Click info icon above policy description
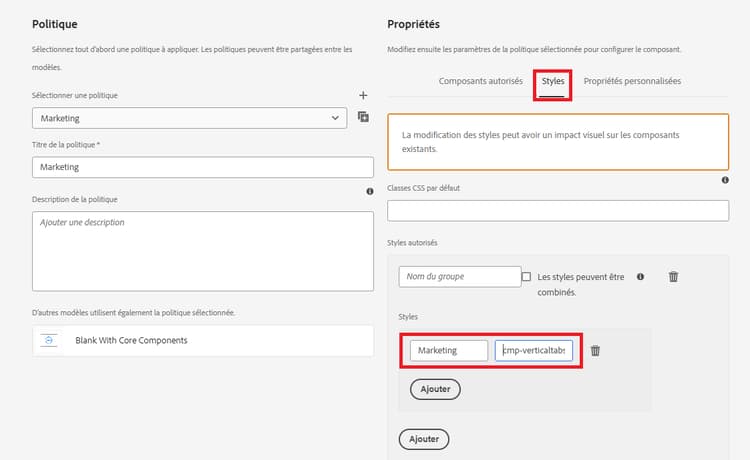 tap(369, 191)
